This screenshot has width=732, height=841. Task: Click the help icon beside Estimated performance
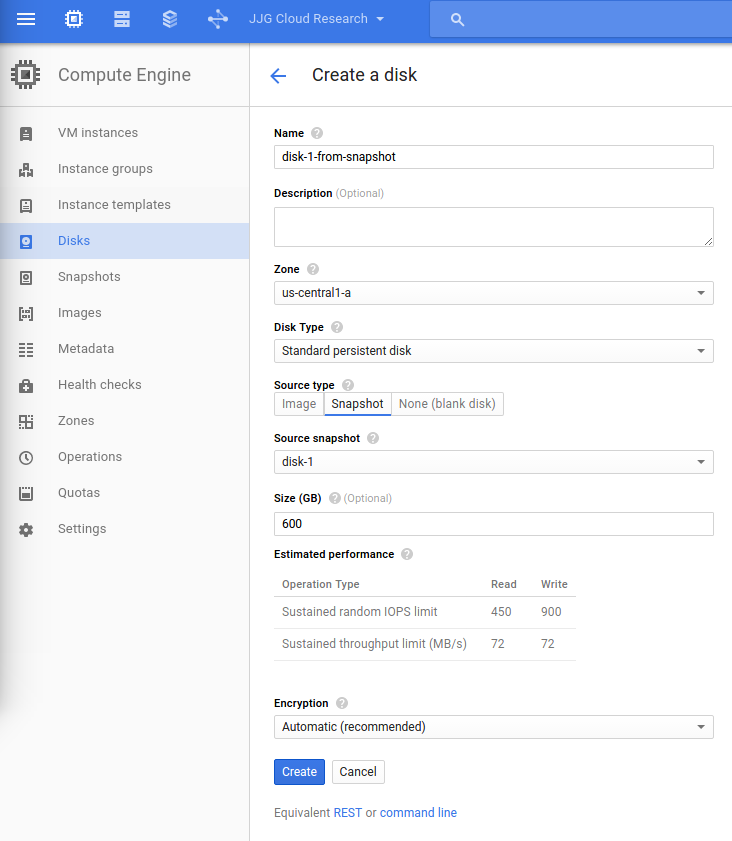tap(407, 554)
